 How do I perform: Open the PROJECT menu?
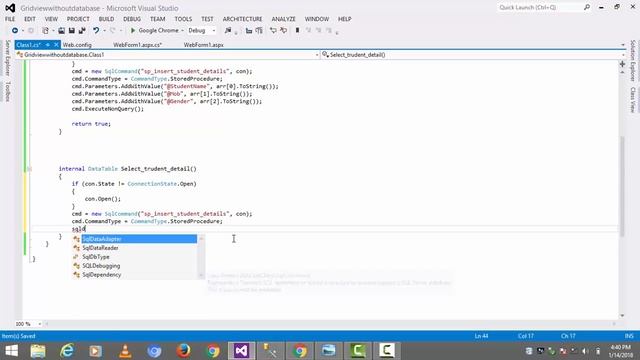tap(78, 19)
